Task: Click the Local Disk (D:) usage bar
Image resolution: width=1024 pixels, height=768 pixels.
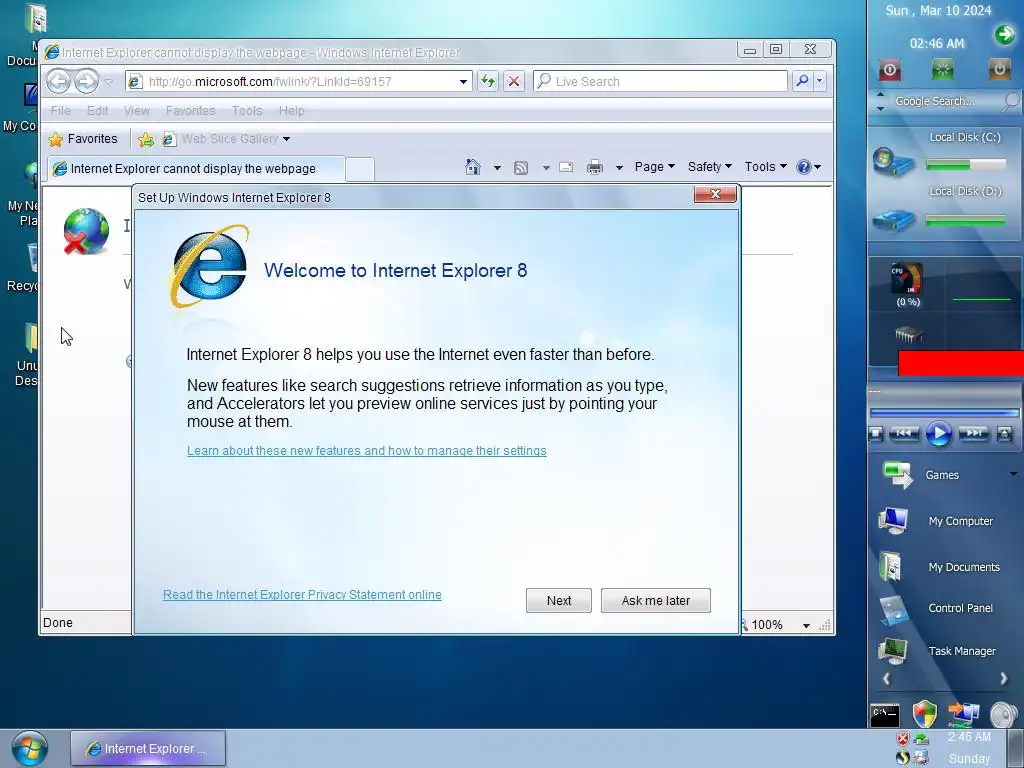Action: tap(966, 221)
